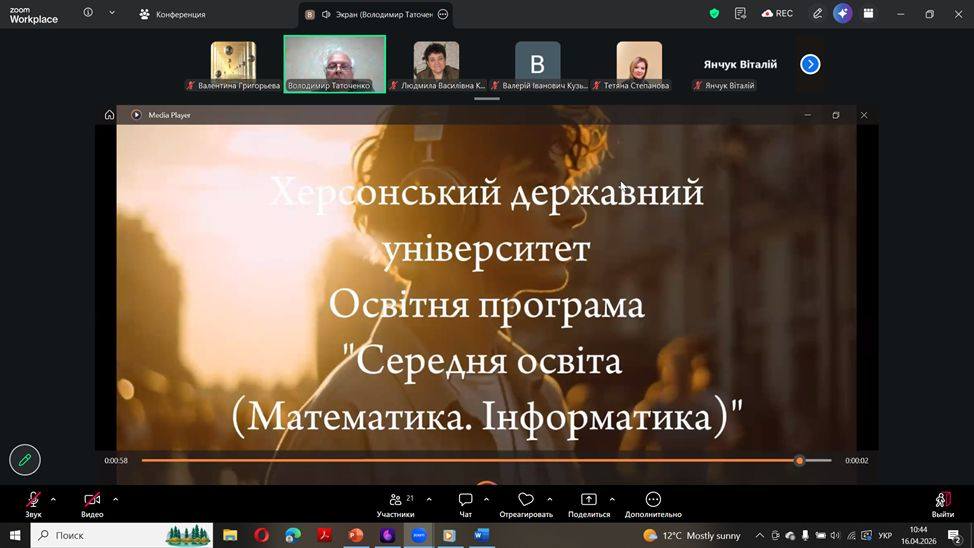Viewport: 974px width, 548px height.
Task: Expand audio options arrow beside Звук
Action: pyautogui.click(x=53, y=499)
